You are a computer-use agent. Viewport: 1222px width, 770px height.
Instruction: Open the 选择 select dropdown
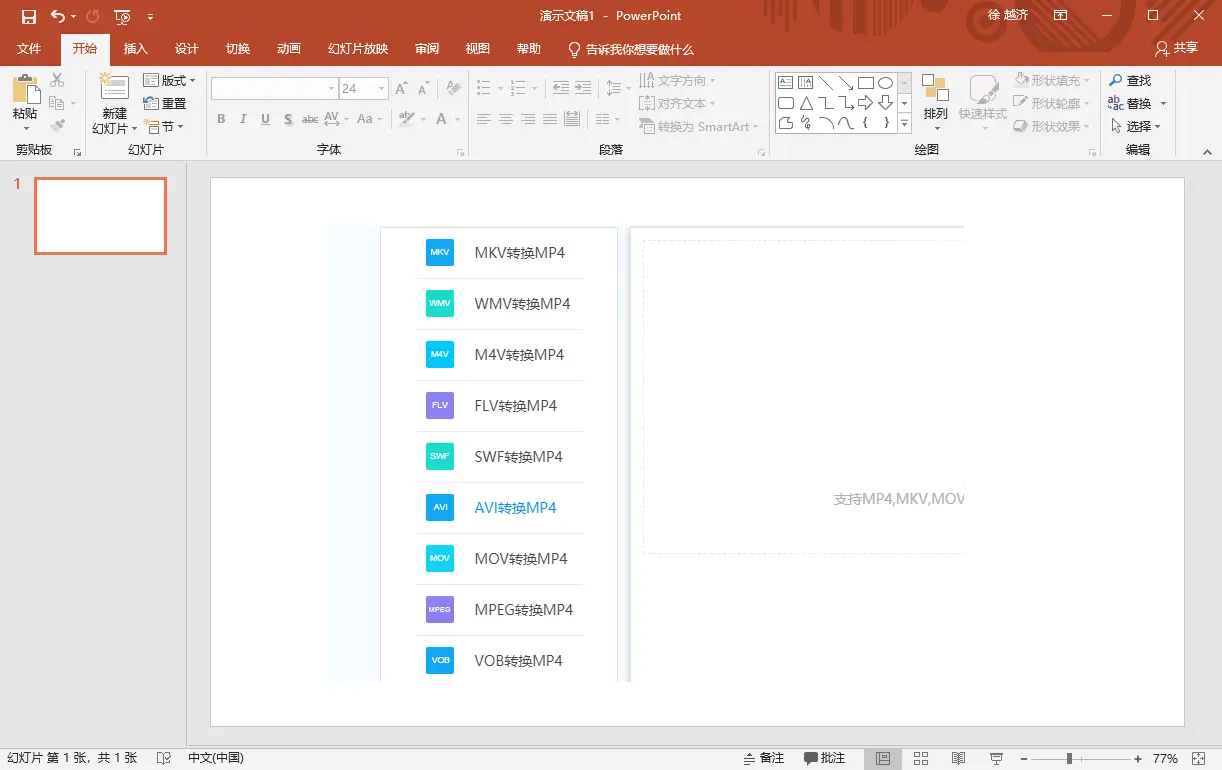(1135, 126)
